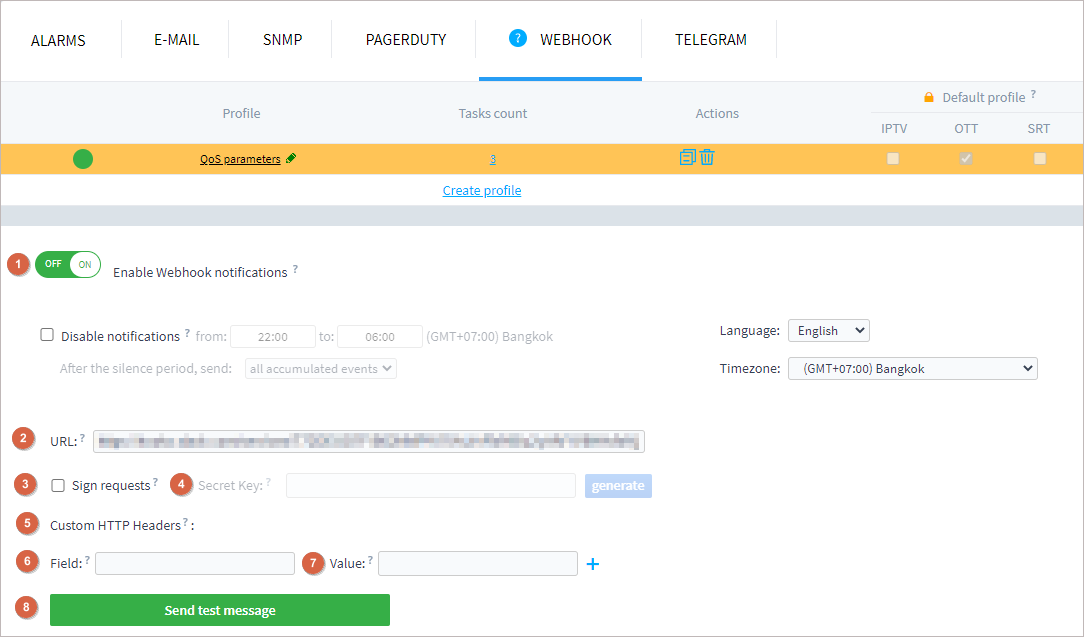Open the Timezone dropdown showing Bangkok
Screen dimensions: 1084x637
(x=912, y=368)
